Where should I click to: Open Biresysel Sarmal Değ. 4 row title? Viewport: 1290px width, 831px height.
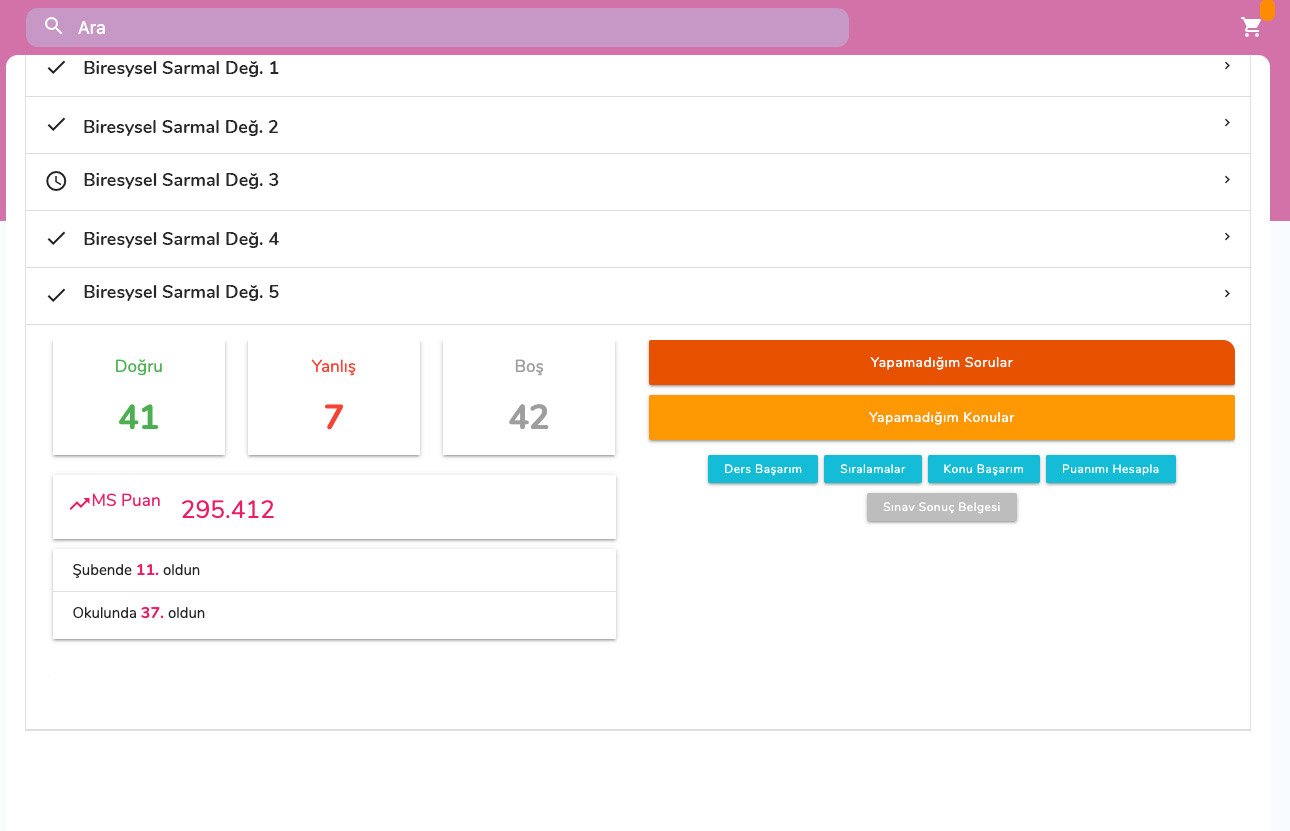coord(181,239)
